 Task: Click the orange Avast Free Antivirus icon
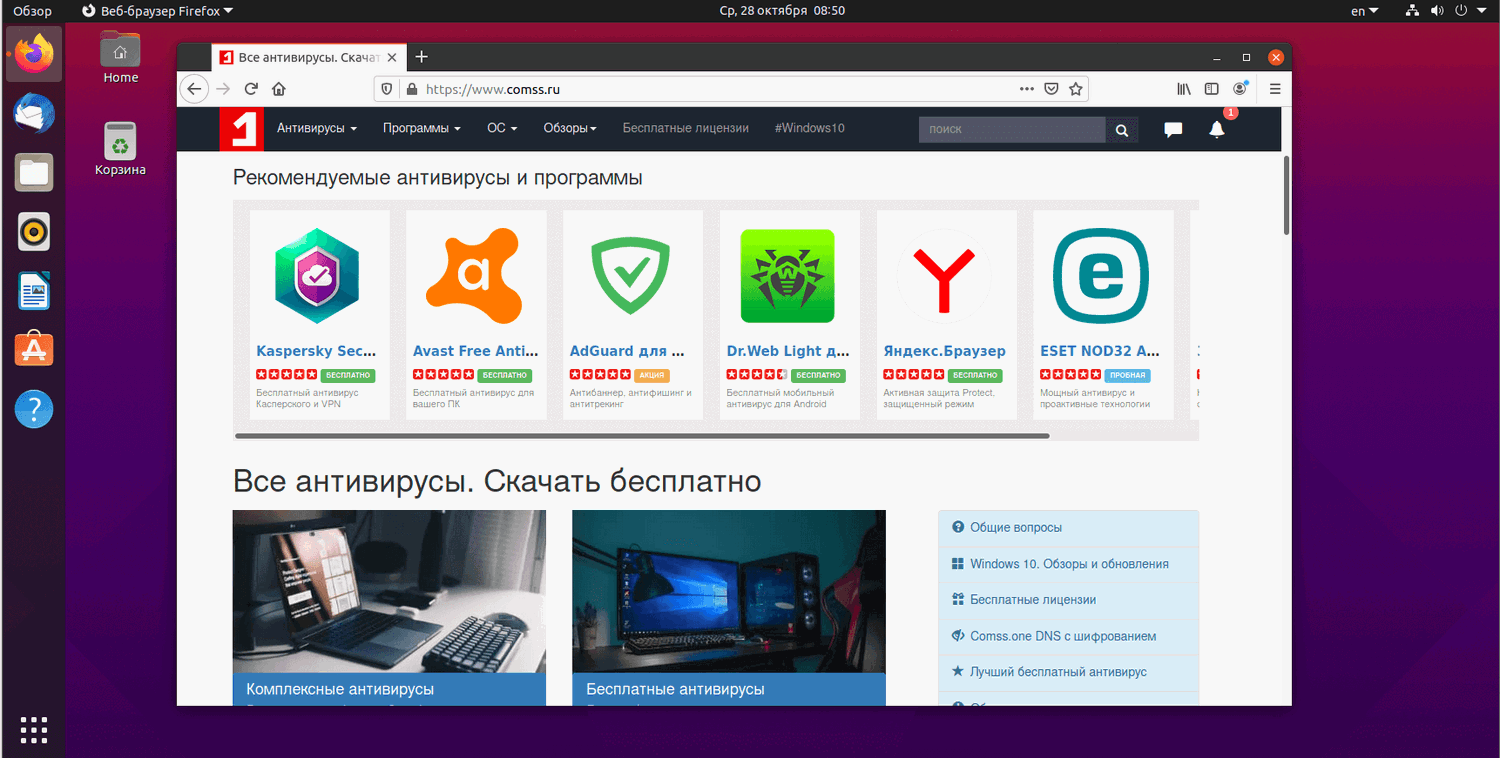(474, 275)
